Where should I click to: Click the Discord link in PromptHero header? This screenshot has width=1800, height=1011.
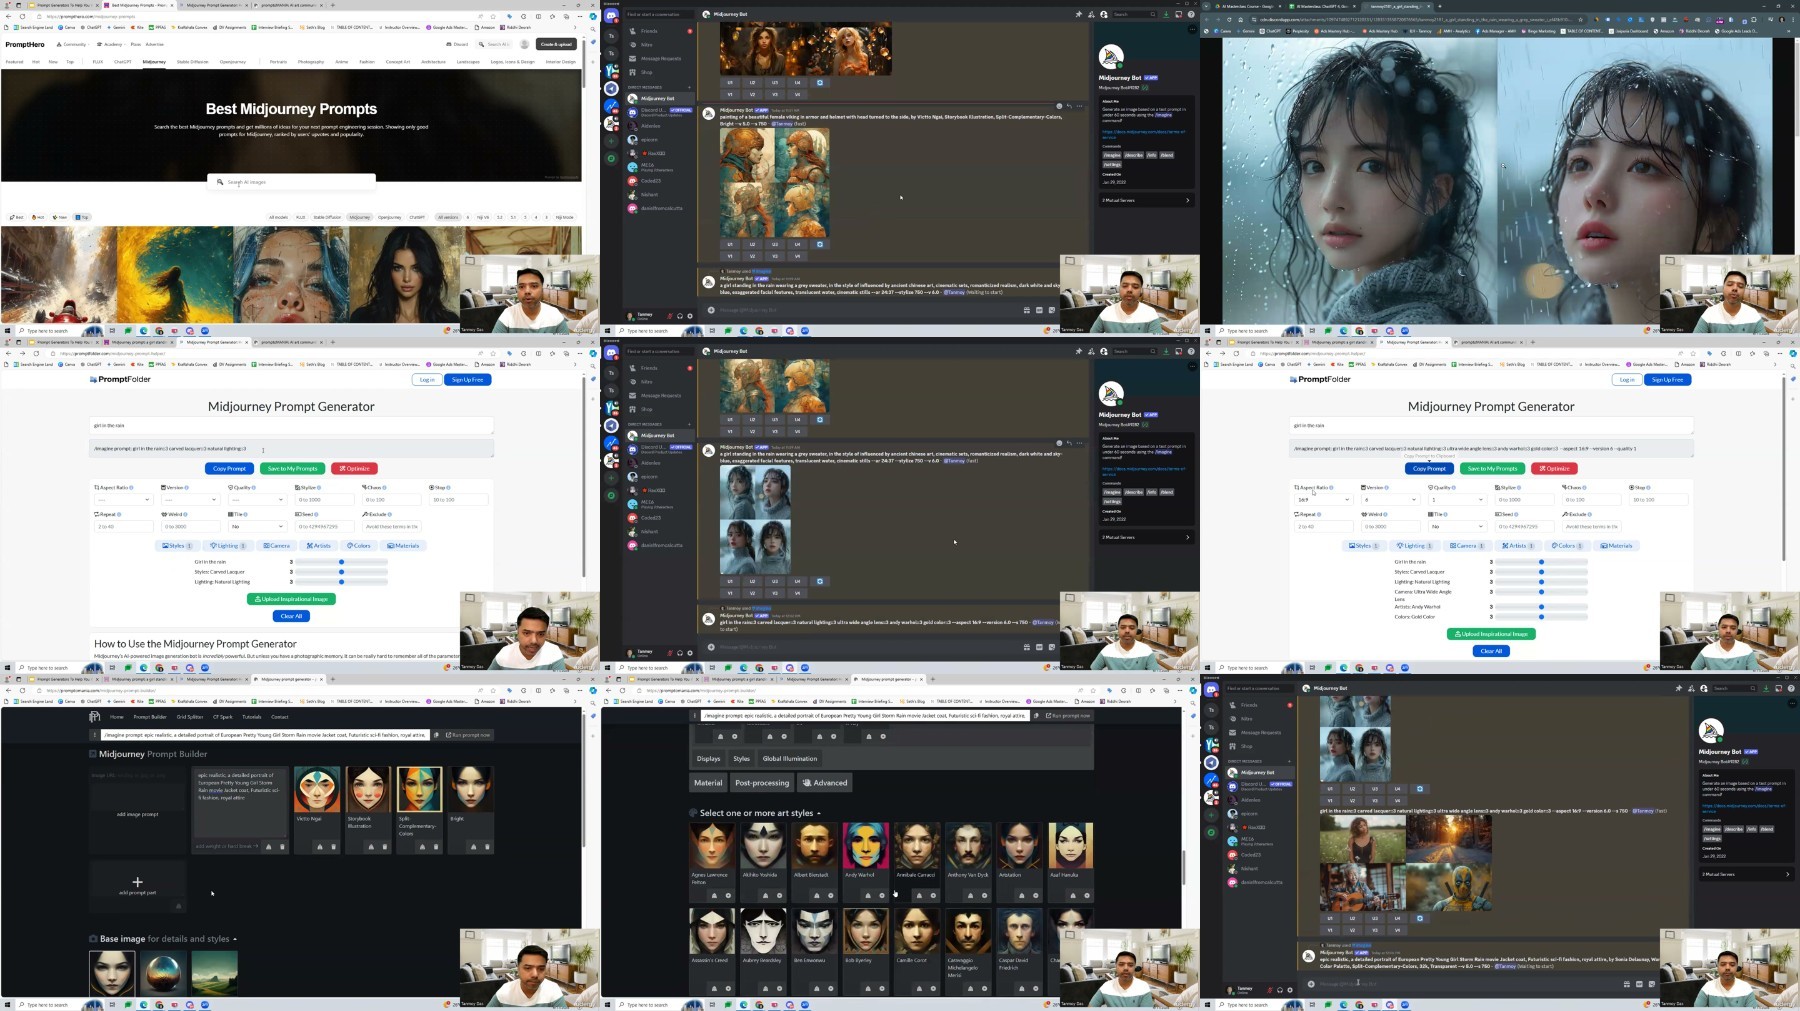click(x=458, y=44)
